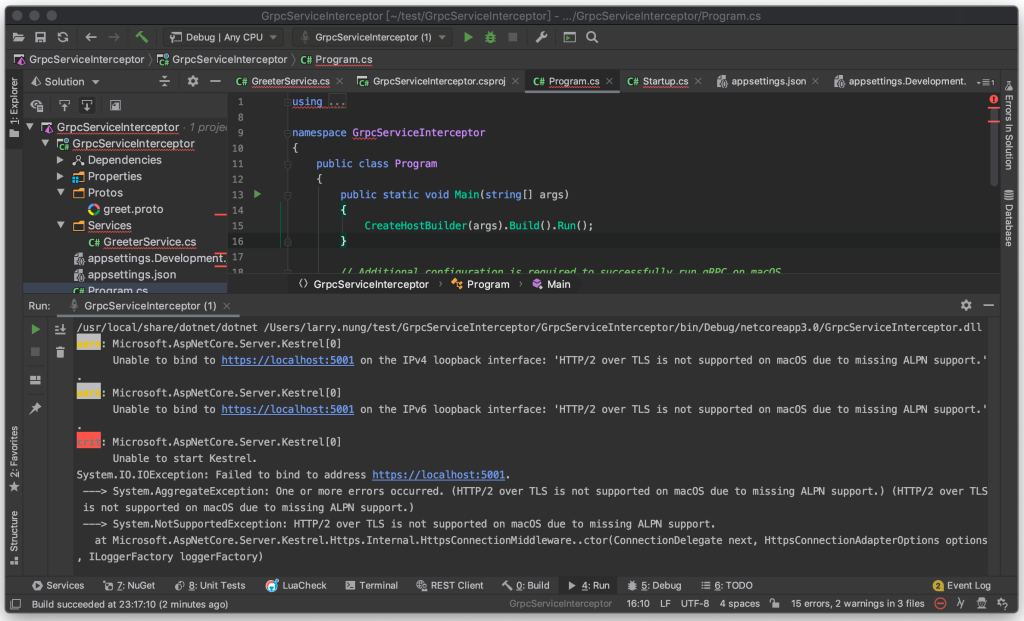1024x621 pixels.
Task: Click the Open folder toolbar icon
Action: (18, 37)
